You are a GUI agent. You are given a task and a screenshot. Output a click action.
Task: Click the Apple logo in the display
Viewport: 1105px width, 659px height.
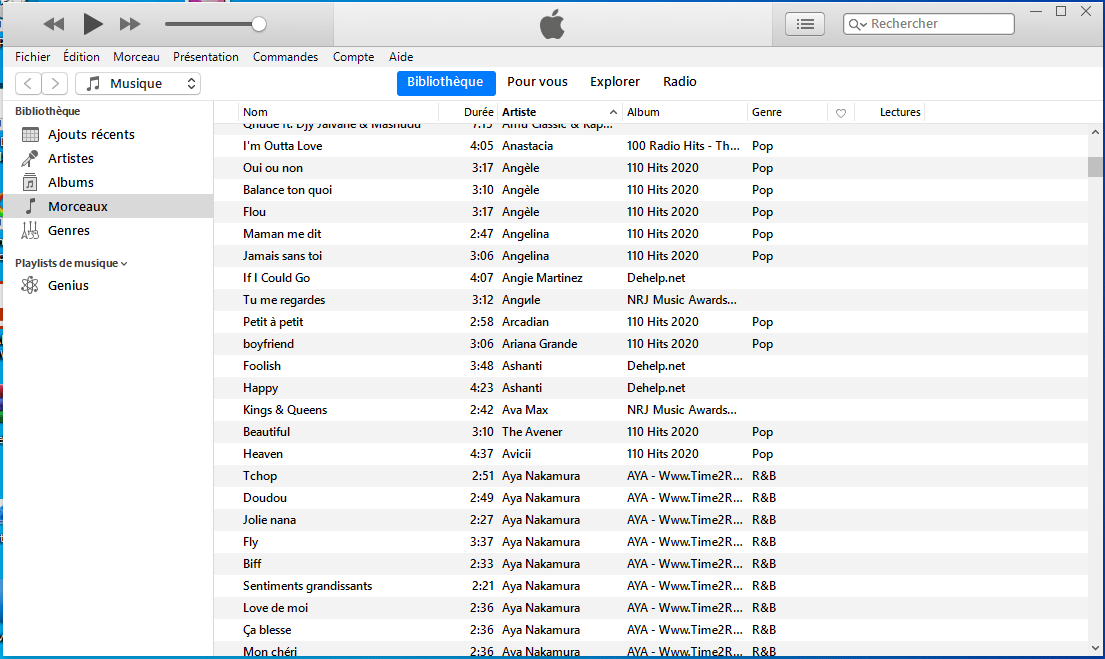[552, 25]
